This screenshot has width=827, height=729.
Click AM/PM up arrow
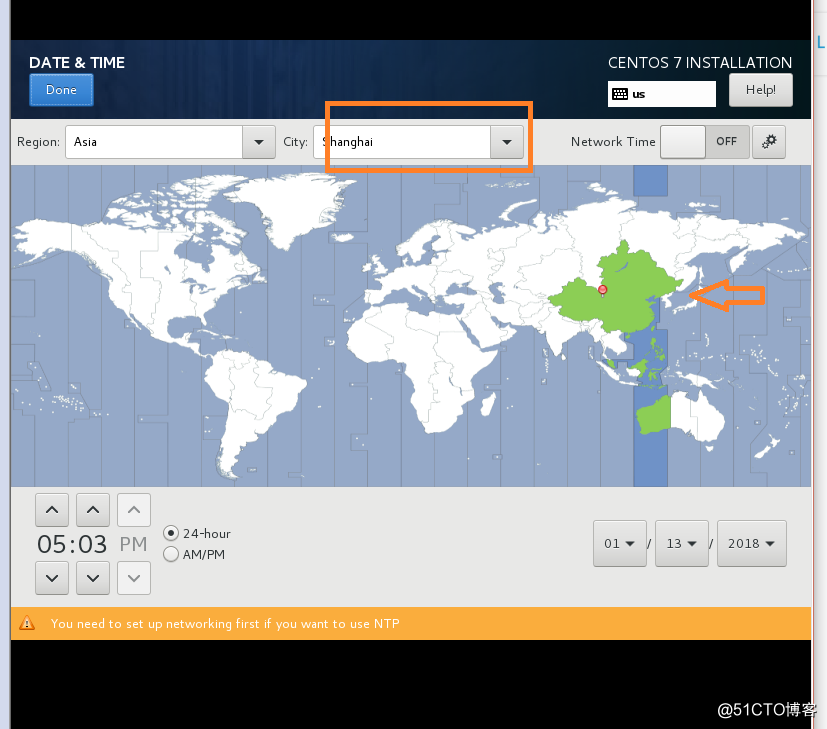click(134, 510)
